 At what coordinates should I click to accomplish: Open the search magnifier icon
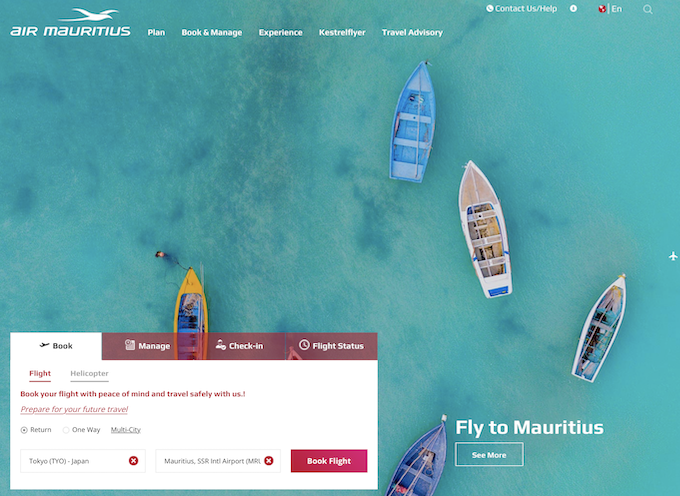click(647, 10)
